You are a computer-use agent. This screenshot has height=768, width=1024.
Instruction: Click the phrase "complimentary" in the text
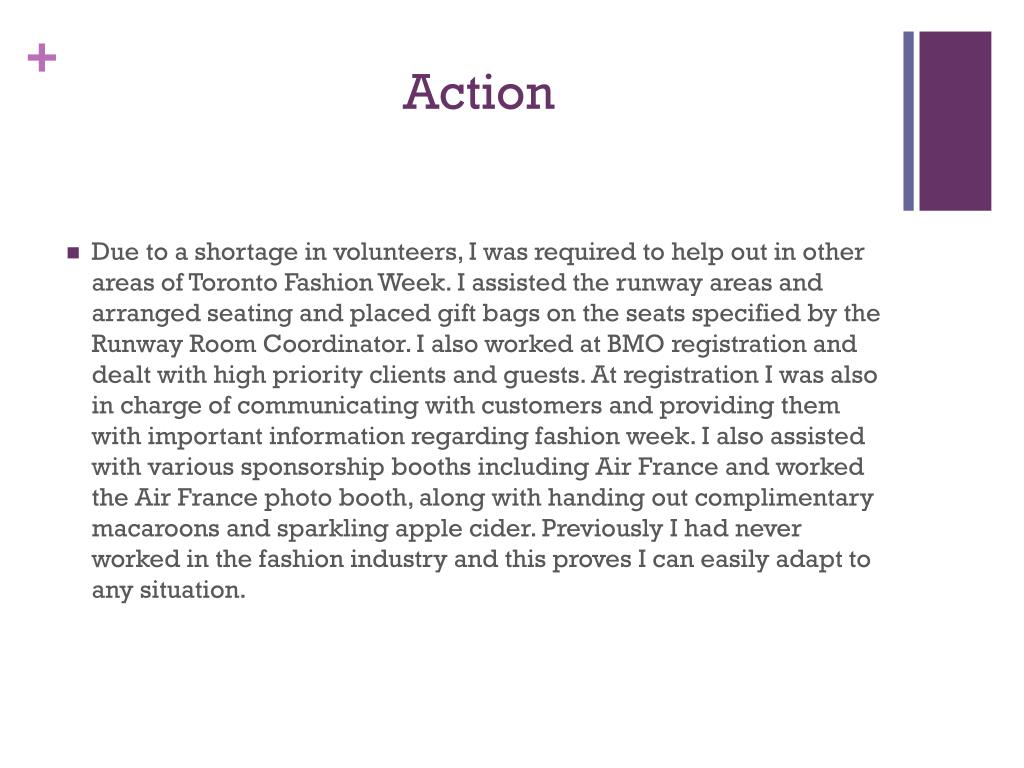click(784, 498)
